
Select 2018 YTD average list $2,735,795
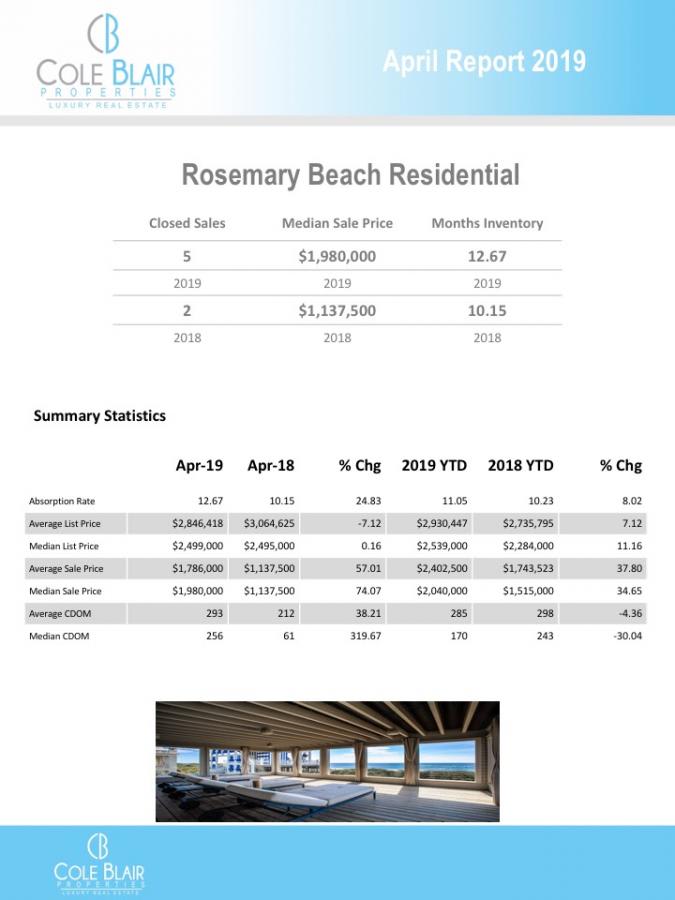(x=529, y=523)
